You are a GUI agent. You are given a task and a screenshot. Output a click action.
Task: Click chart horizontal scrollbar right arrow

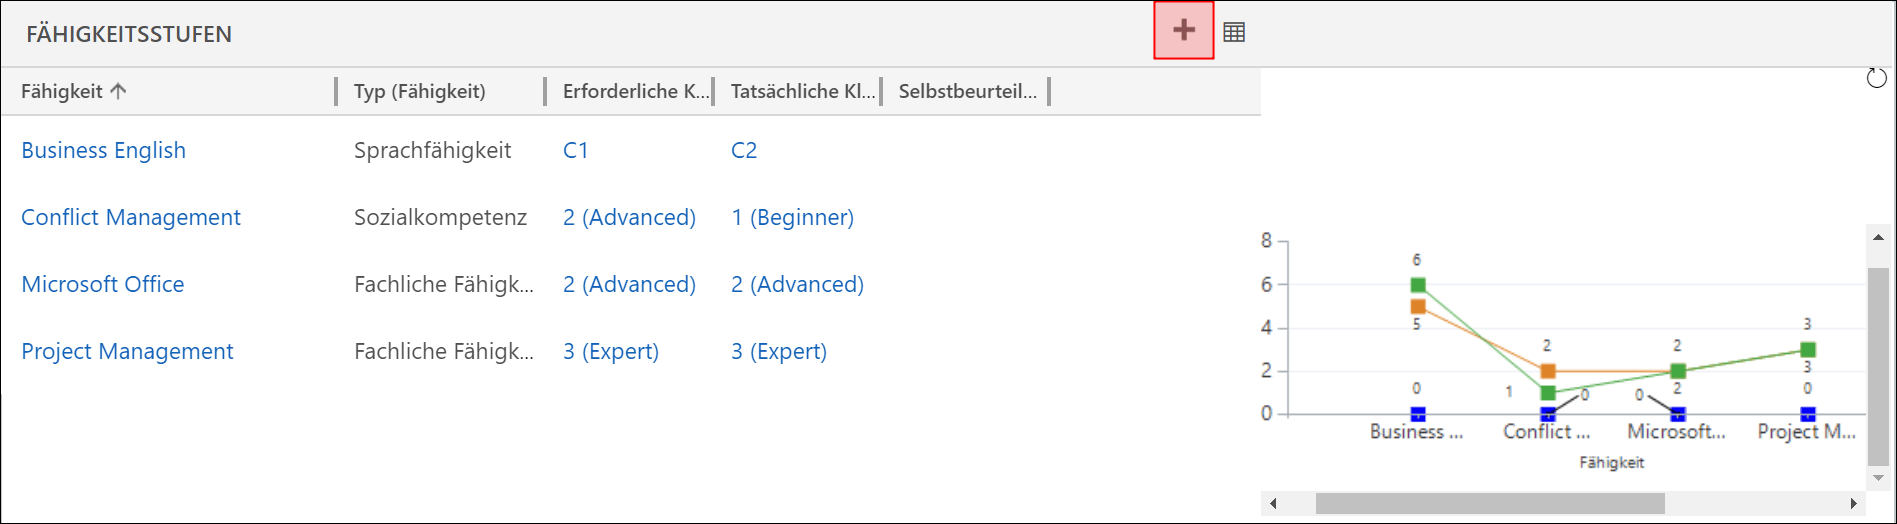[x=1853, y=503]
